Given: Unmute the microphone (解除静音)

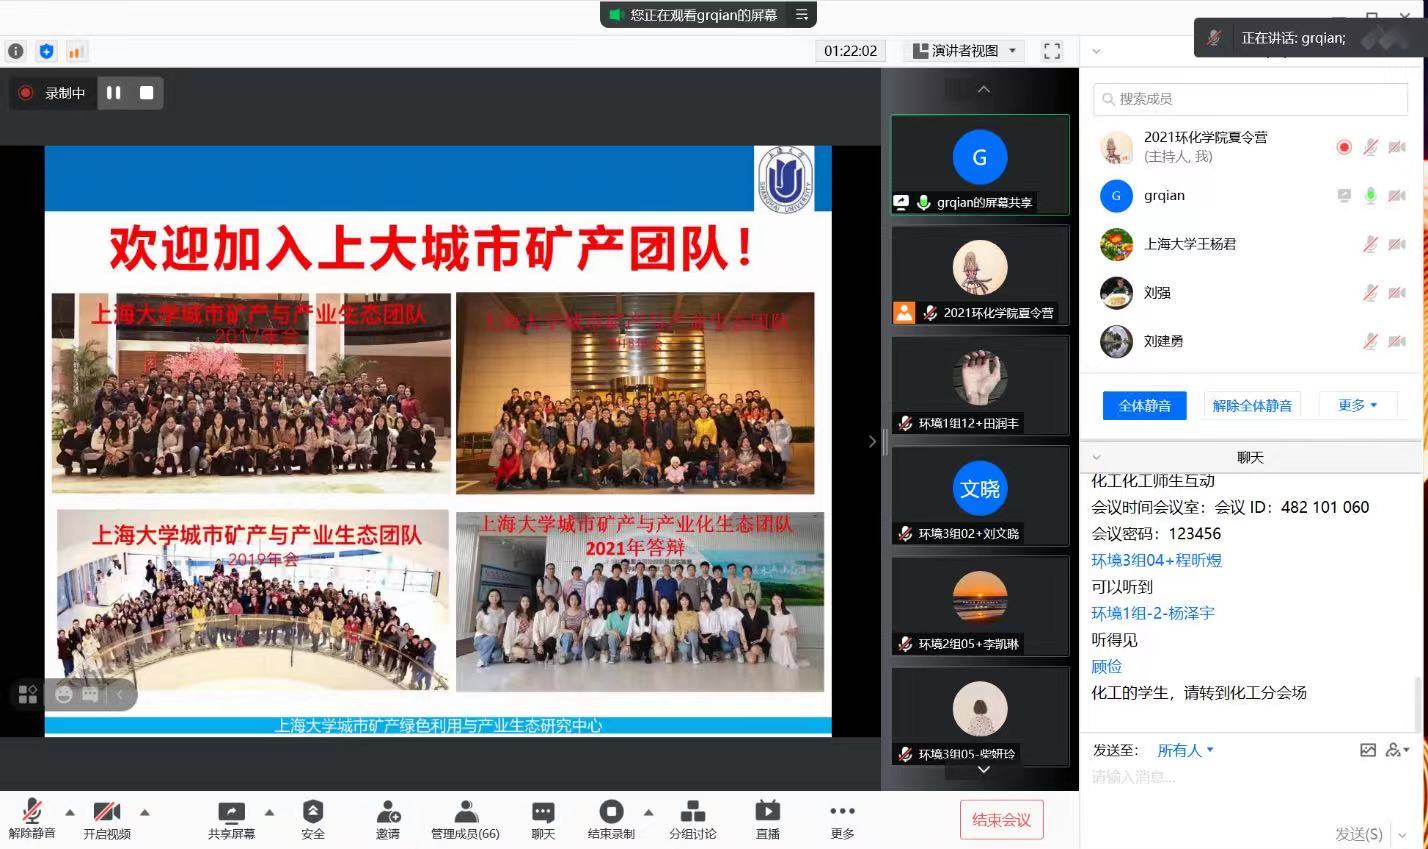Looking at the screenshot, I should coord(32,818).
